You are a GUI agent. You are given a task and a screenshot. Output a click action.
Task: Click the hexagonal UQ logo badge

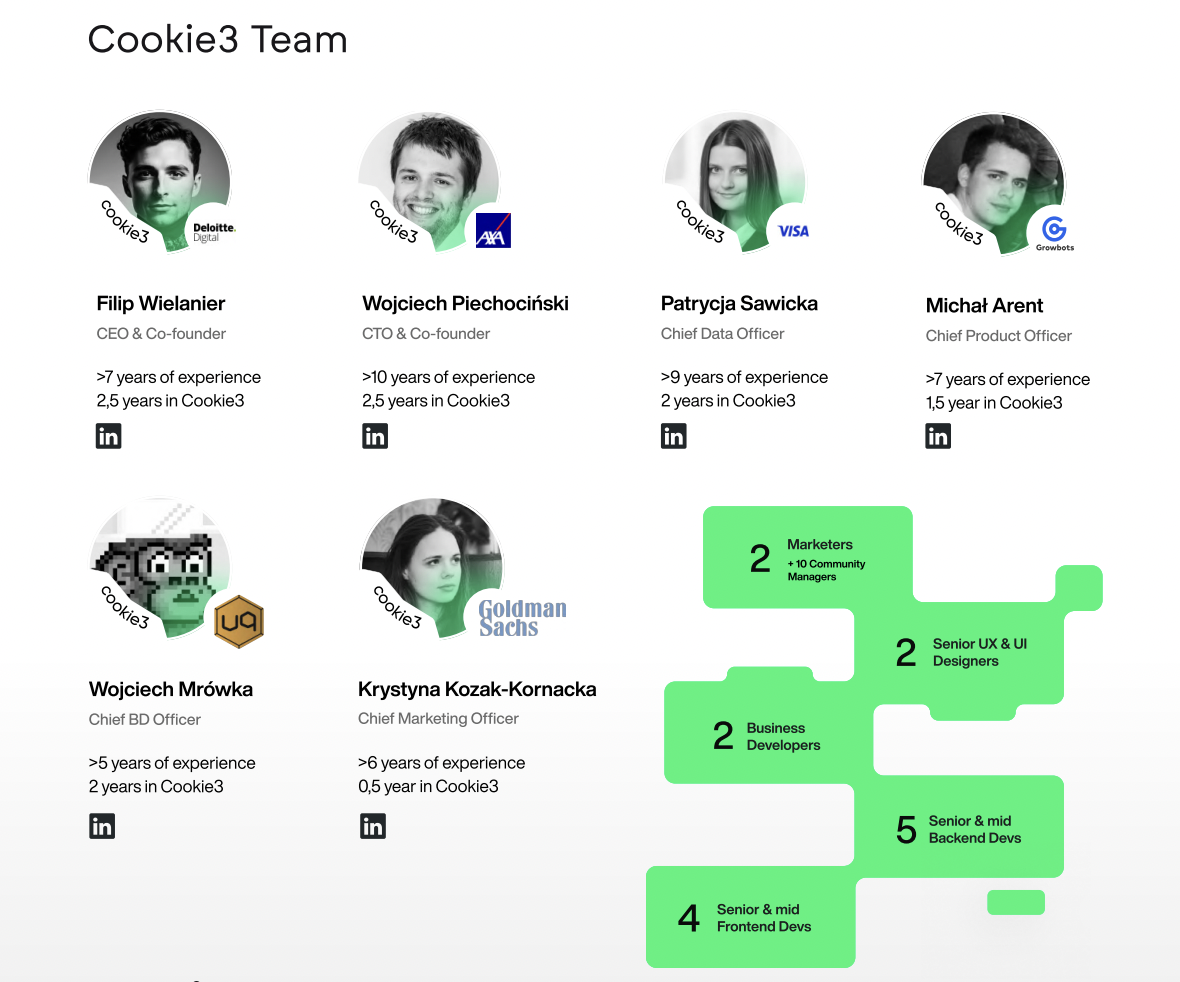(x=239, y=622)
